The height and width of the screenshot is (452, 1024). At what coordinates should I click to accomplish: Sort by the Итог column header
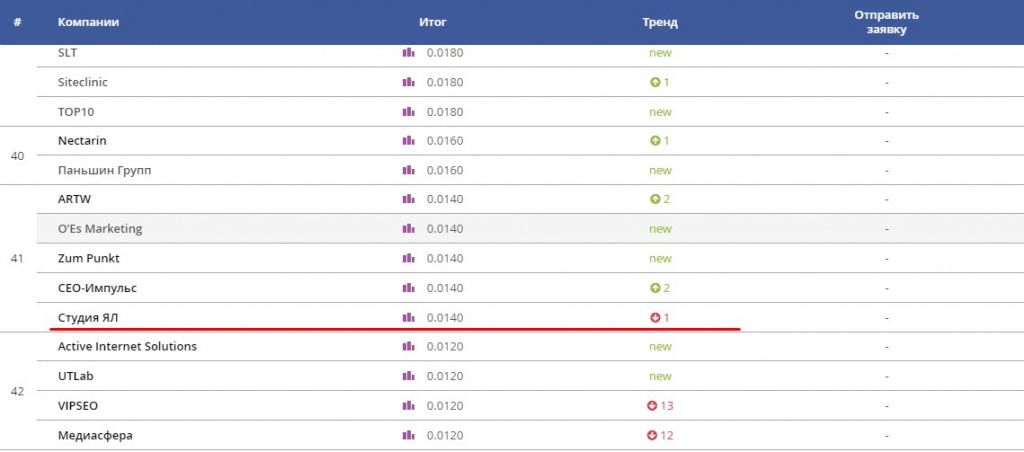pyautogui.click(x=433, y=22)
